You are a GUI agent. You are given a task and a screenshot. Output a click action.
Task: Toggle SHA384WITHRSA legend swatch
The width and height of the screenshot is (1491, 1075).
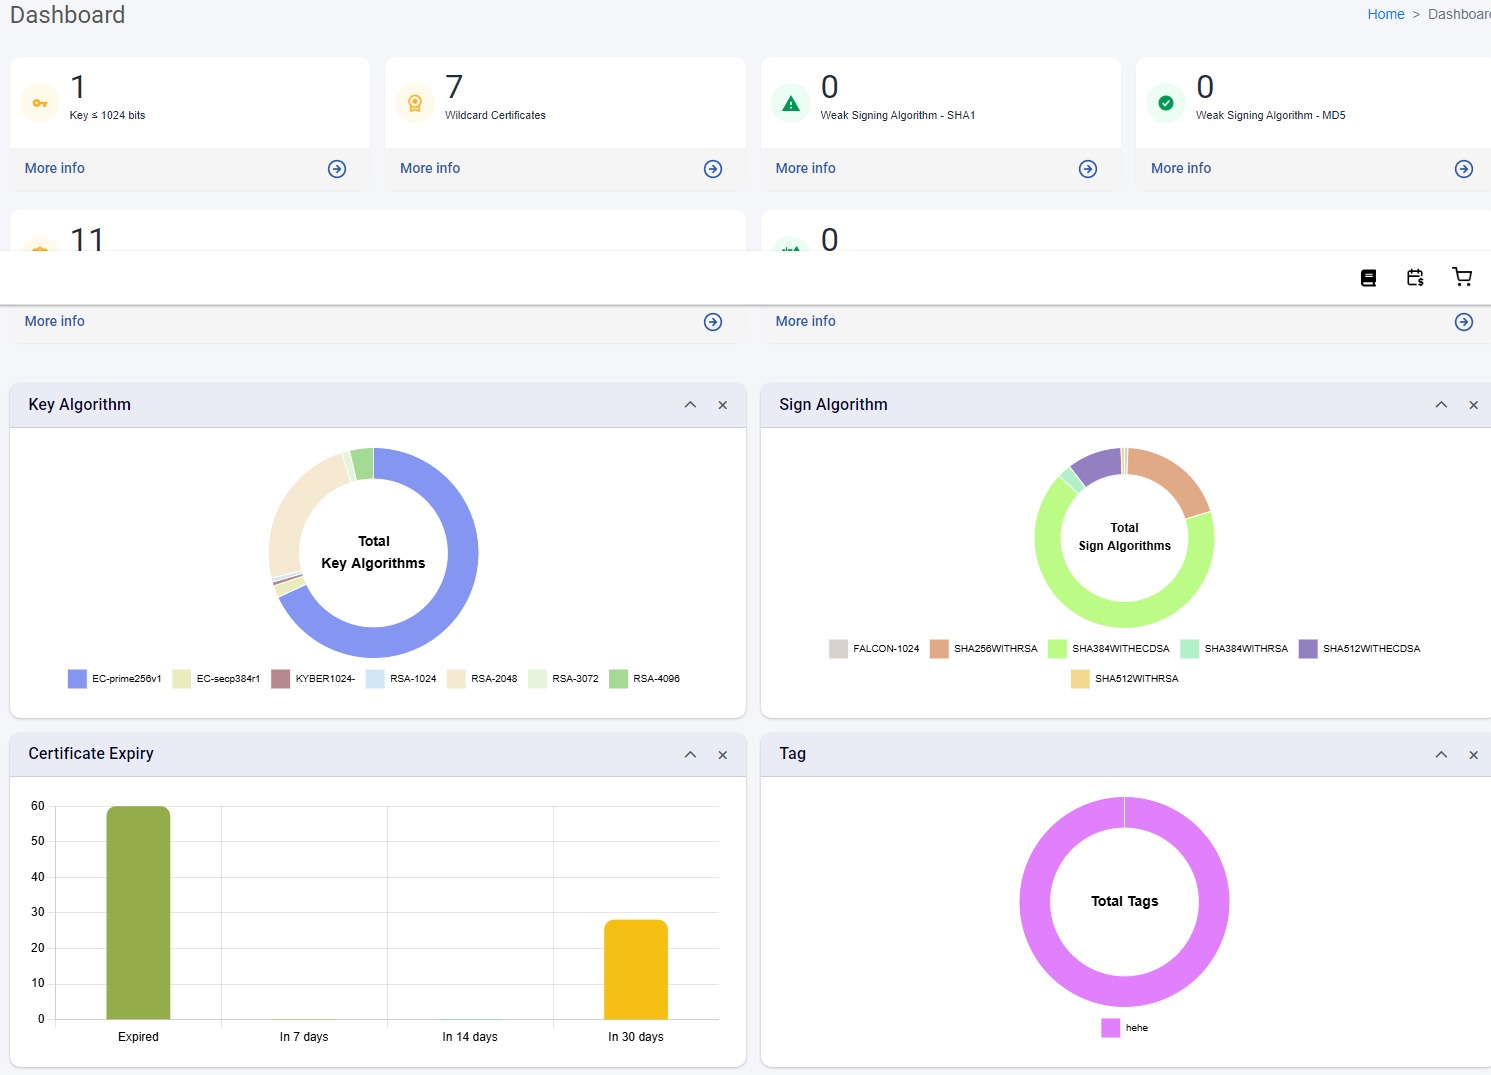[x=1190, y=649]
